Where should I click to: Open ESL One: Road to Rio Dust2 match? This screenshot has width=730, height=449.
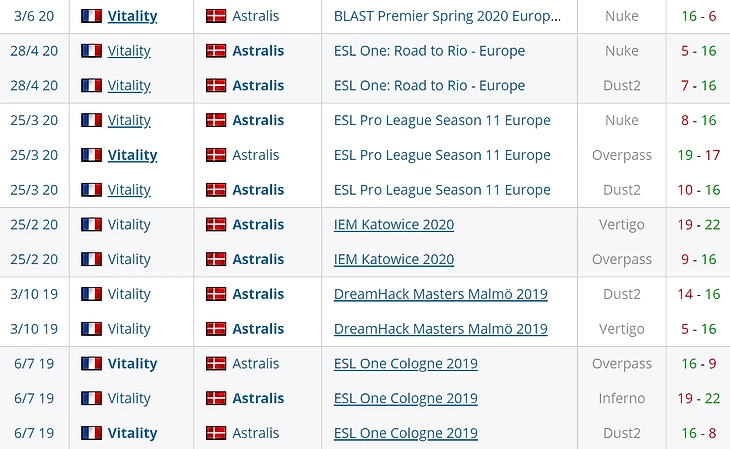429,86
